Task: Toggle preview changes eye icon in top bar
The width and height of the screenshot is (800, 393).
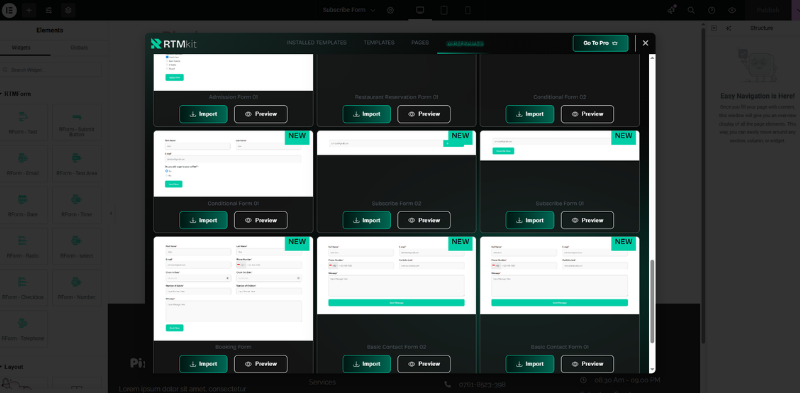Action: coord(732,10)
